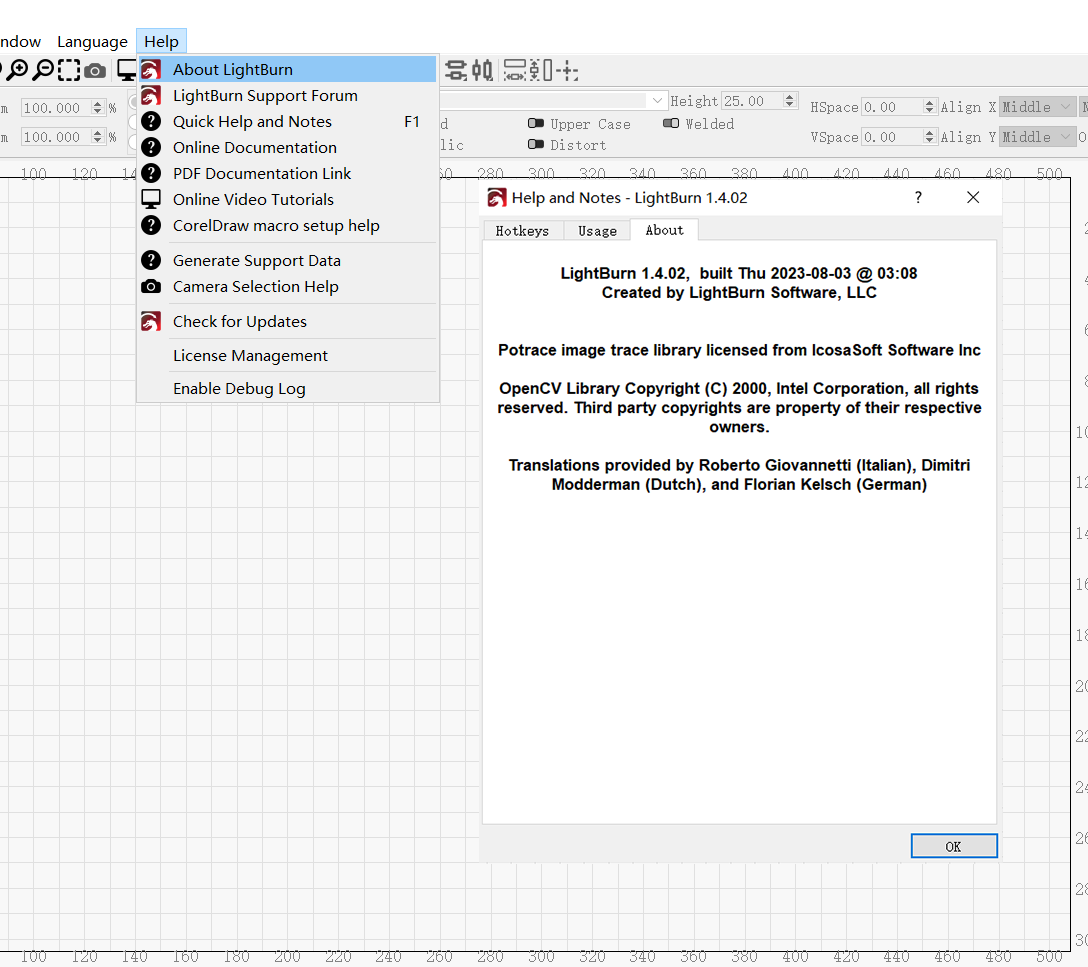Choose CorelDraw macro setup help

[287, 225]
